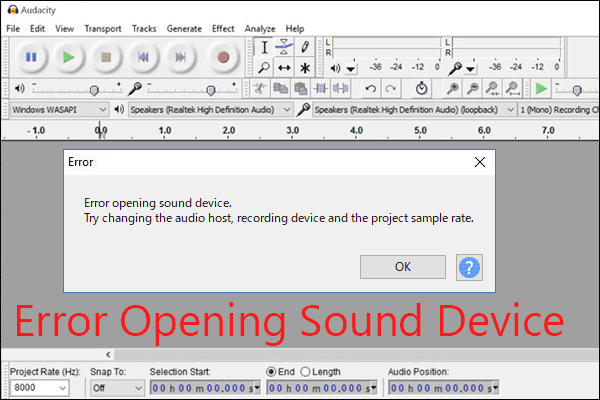This screenshot has width=600, height=400.
Task: Open the Mono Recording Channels dropdown
Action: pos(559,110)
